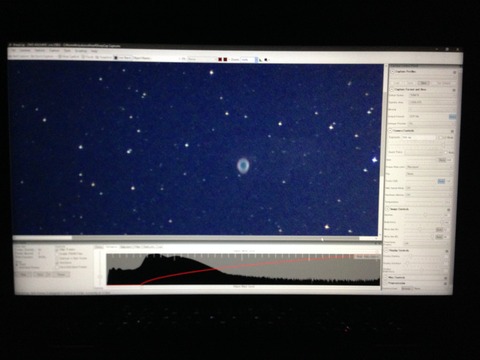This screenshot has width=480, height=360.
Task: Click Auto button for White Bal (R)
Action: tap(439, 230)
